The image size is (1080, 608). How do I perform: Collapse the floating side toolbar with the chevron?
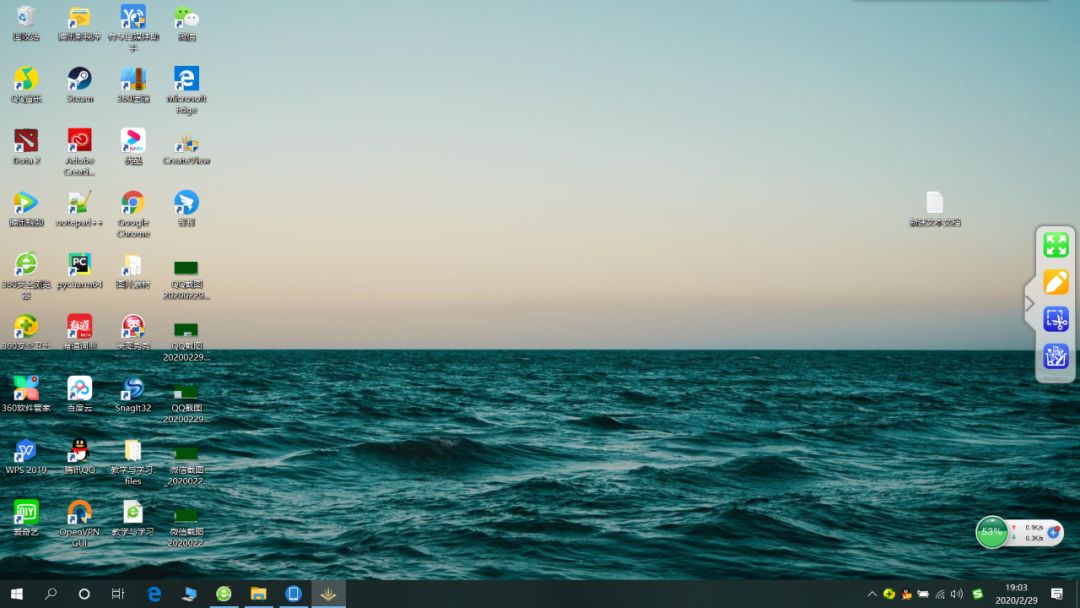click(1030, 303)
